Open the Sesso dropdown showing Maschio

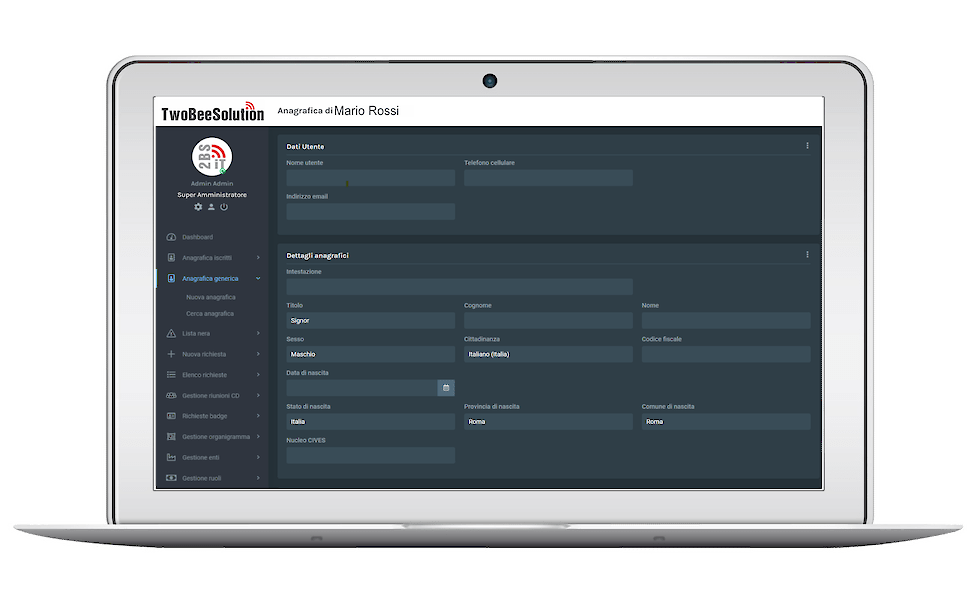point(370,355)
